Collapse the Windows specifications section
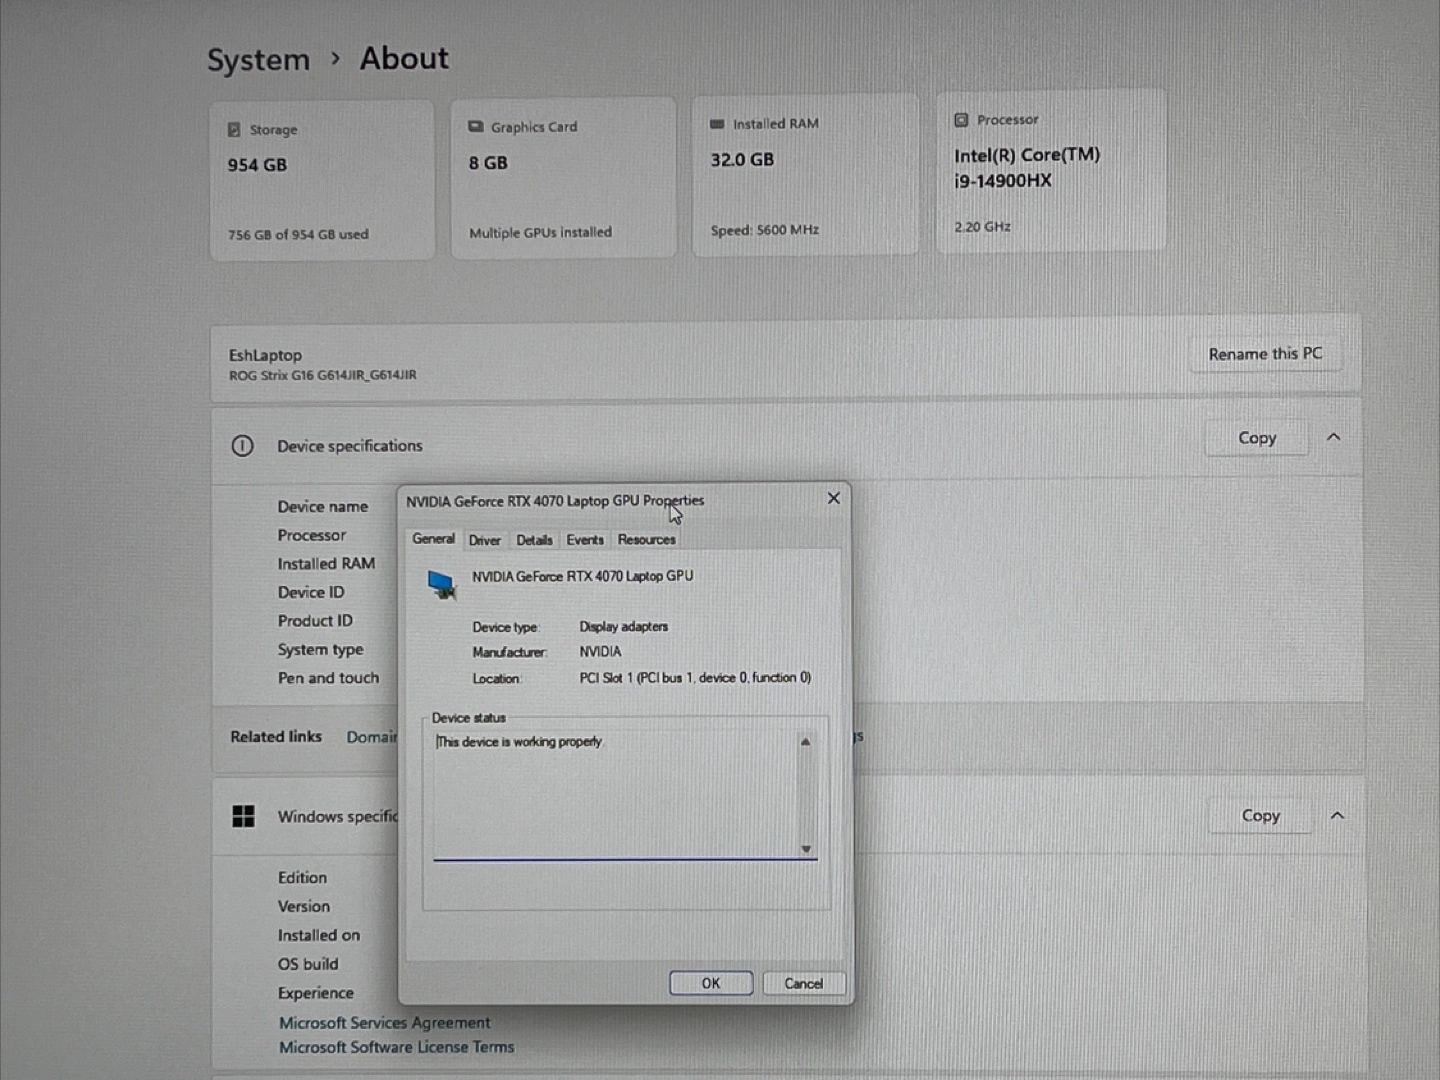 (x=1337, y=815)
